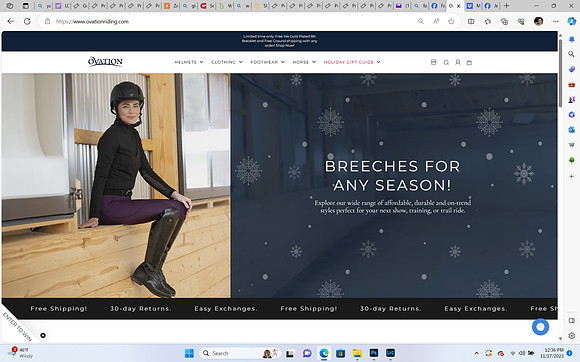Viewport: 580px width, 362px height.
Task: Open the blue chat bubble widget
Action: click(540, 327)
